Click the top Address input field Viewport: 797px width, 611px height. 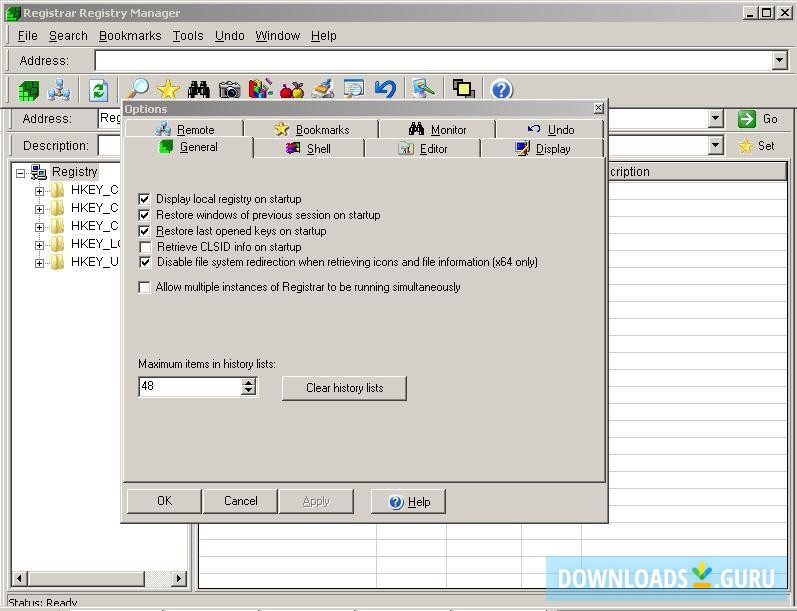[433, 60]
